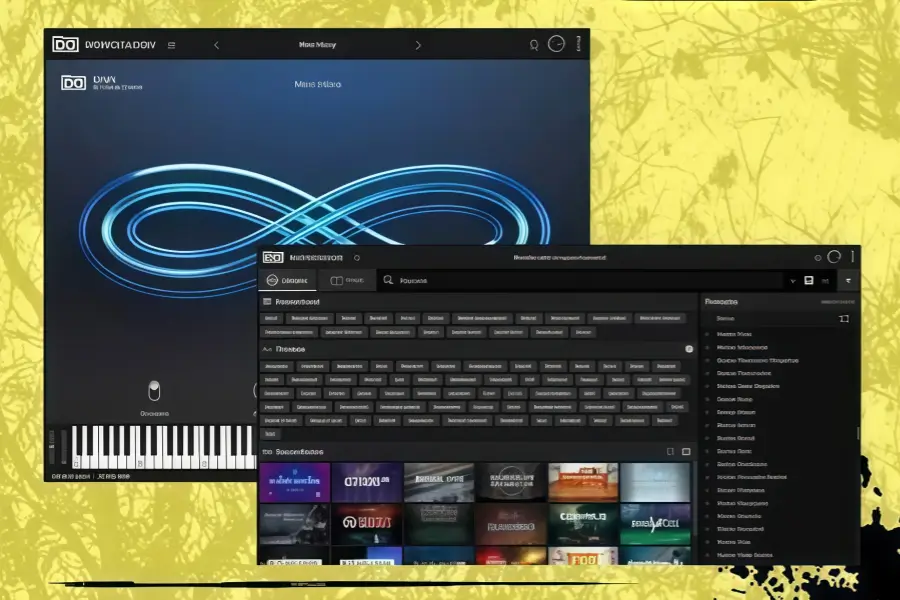Screen dimensions: 900x600
Task: Collapse the first tag section via its list icon
Action: 267,301
